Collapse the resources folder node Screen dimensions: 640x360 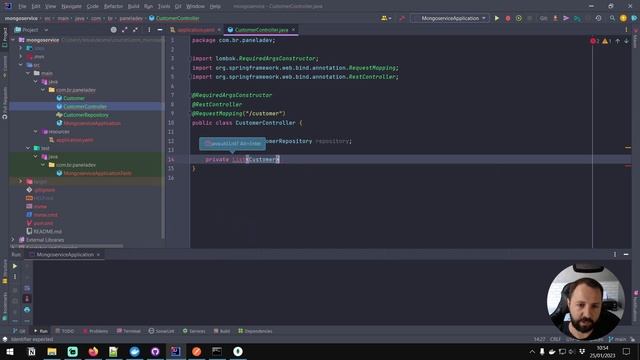(36, 131)
